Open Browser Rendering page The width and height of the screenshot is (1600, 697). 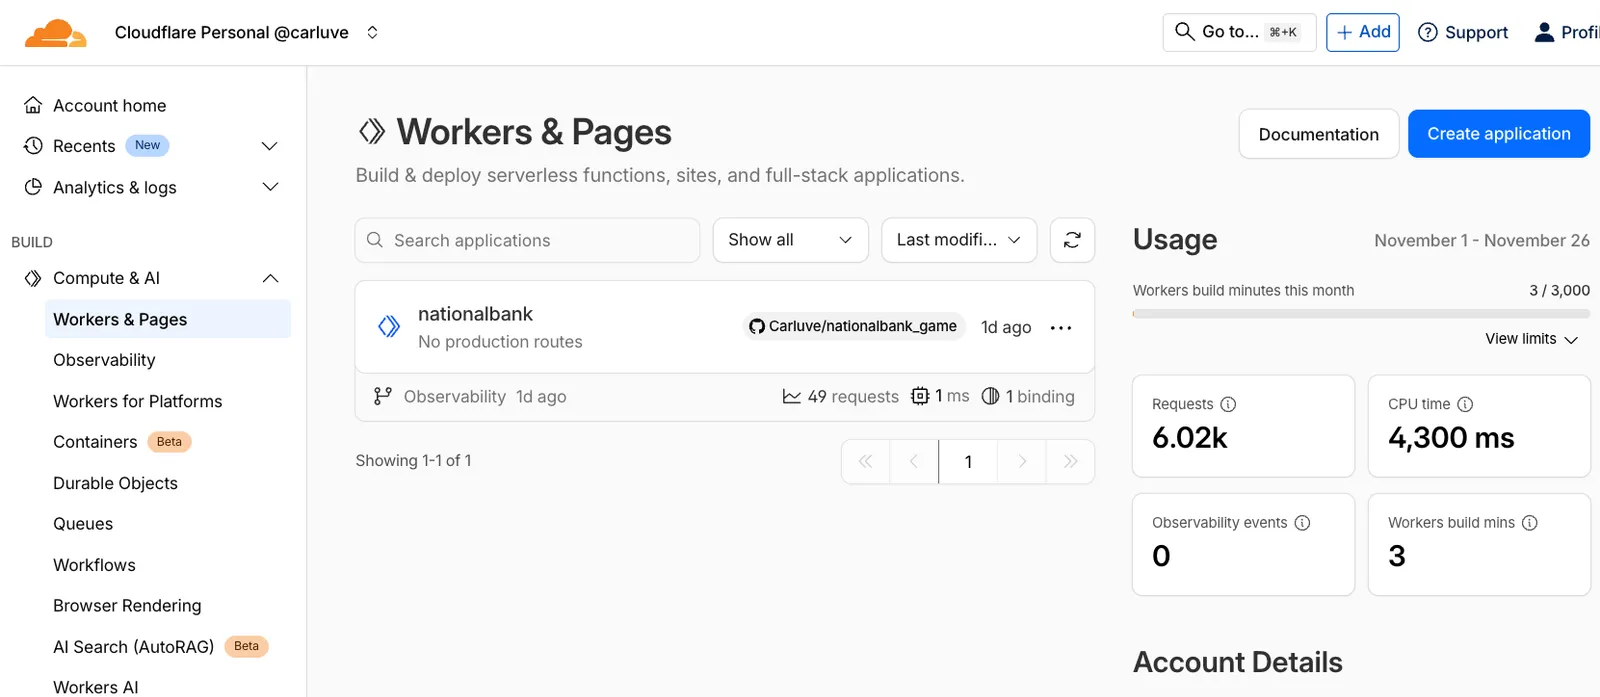(127, 606)
